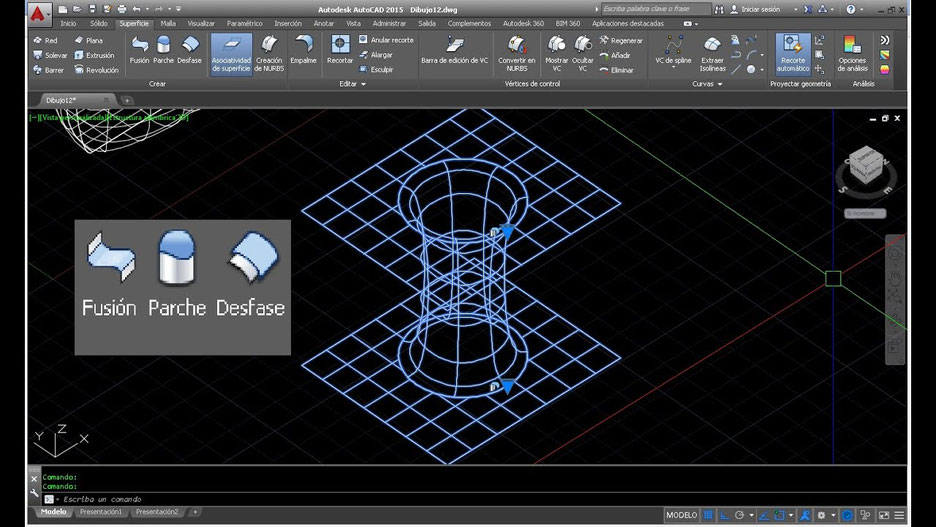
Task: Toggle Recorte automático projection
Action: (793, 52)
